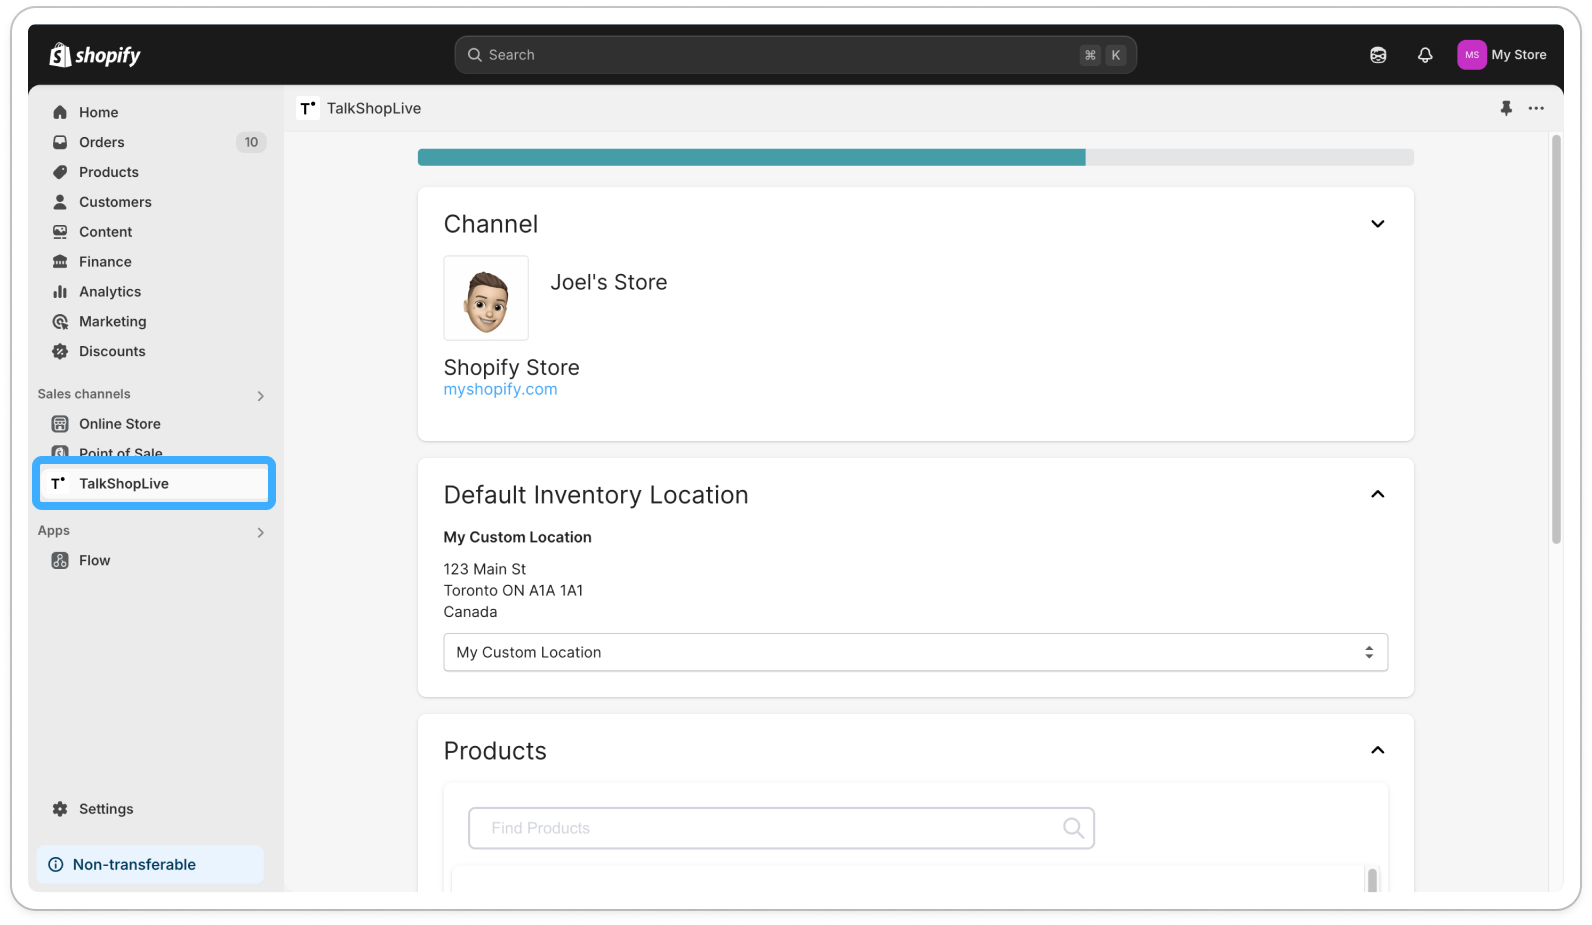Click the "Joel's Store" name
The image size is (1592, 925).
pyautogui.click(x=608, y=282)
